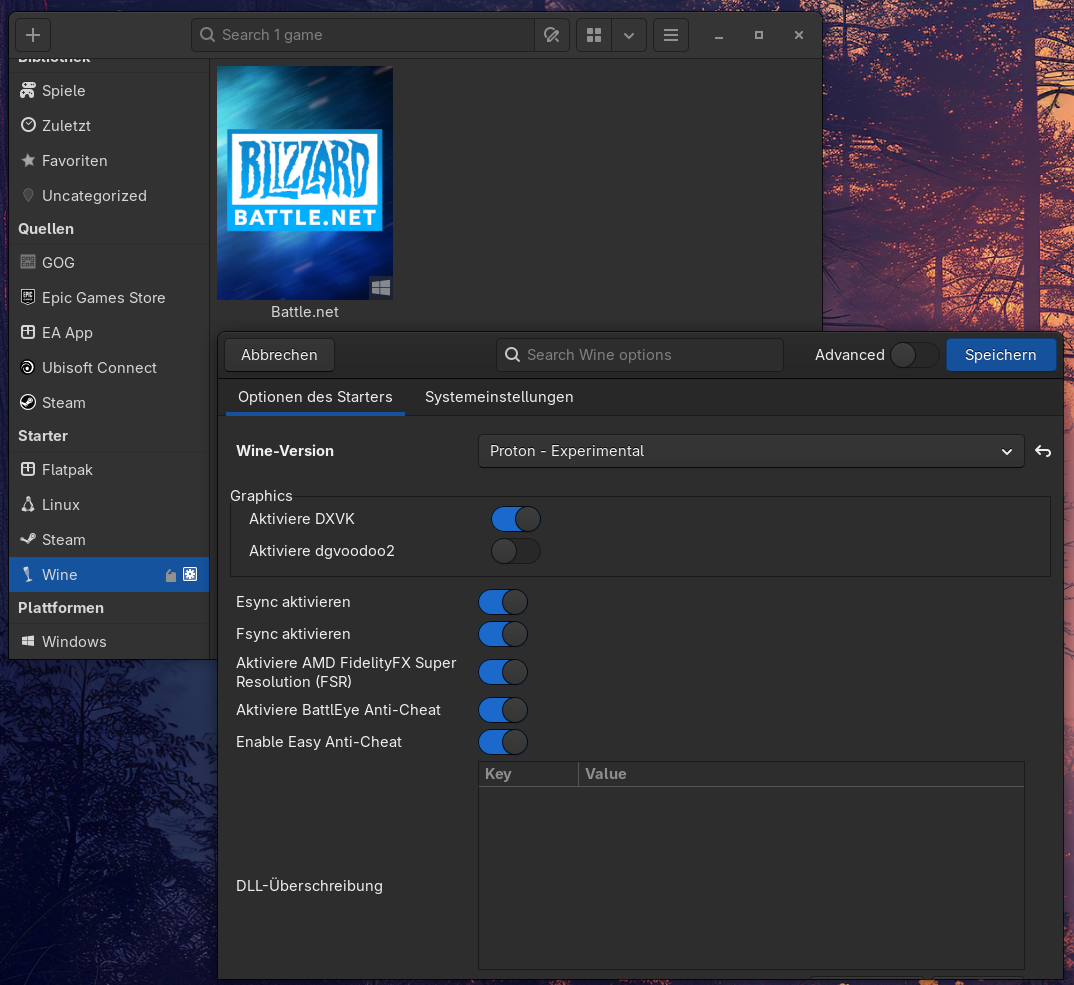Viewport: 1074px width, 985px height.
Task: Open GOG source
Action: 109,262
